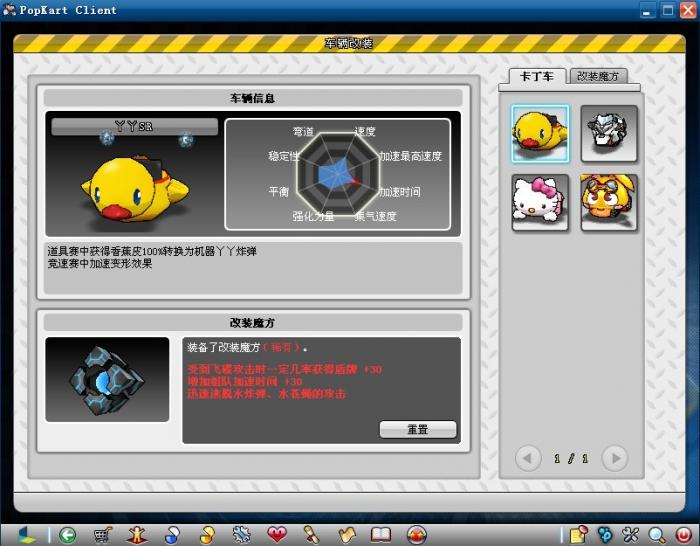Click the 稳定性 stat label
The image size is (700, 546).
283,156
